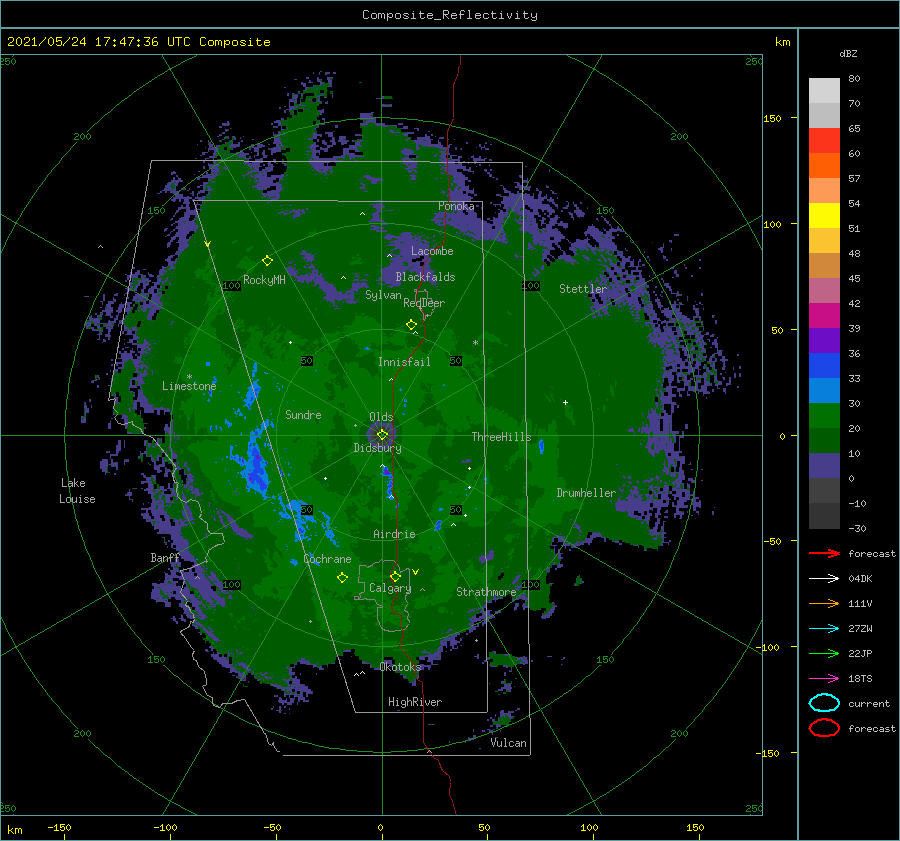Click the white plus marker east of ThreeHills
900x841 pixels.
[565, 402]
